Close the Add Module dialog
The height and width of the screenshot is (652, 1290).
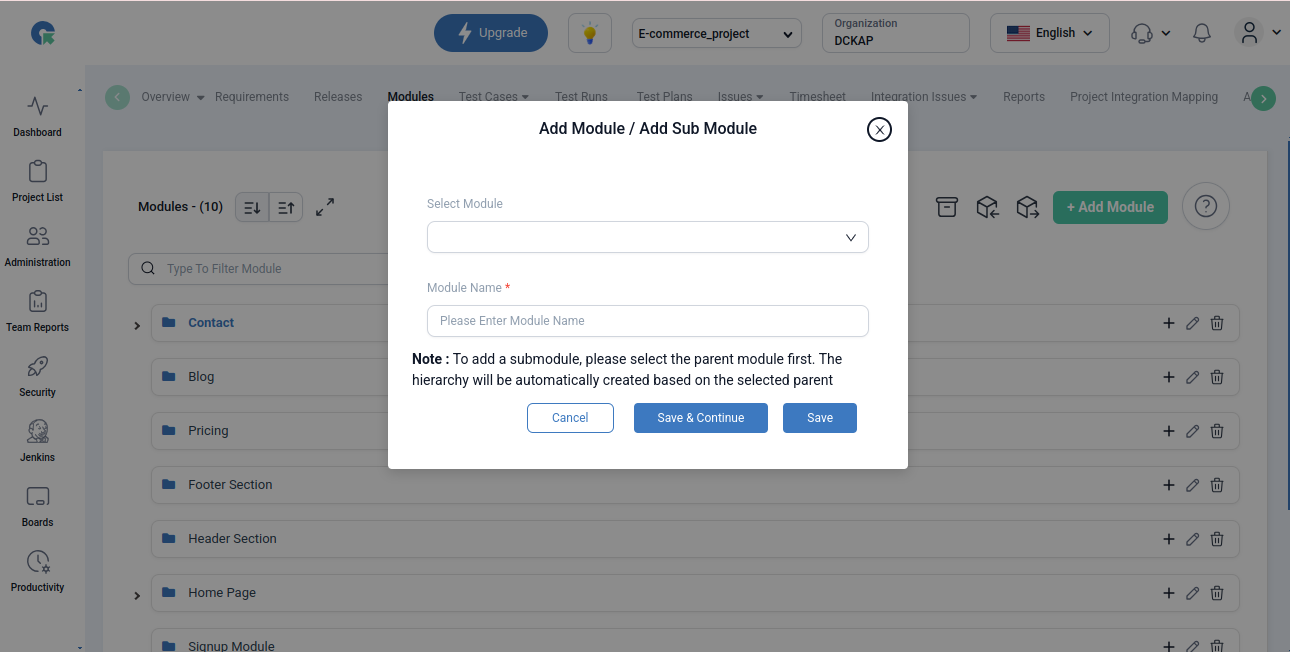[x=879, y=129]
